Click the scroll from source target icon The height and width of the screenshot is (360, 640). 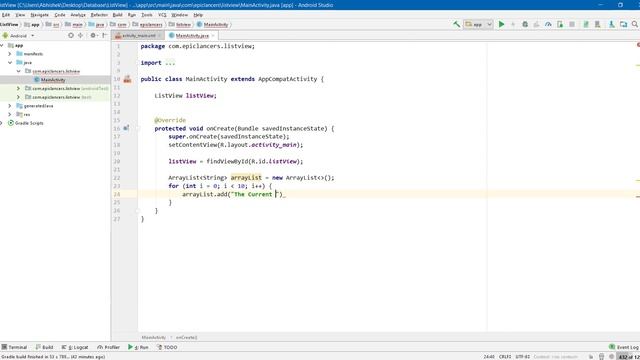(71, 36)
